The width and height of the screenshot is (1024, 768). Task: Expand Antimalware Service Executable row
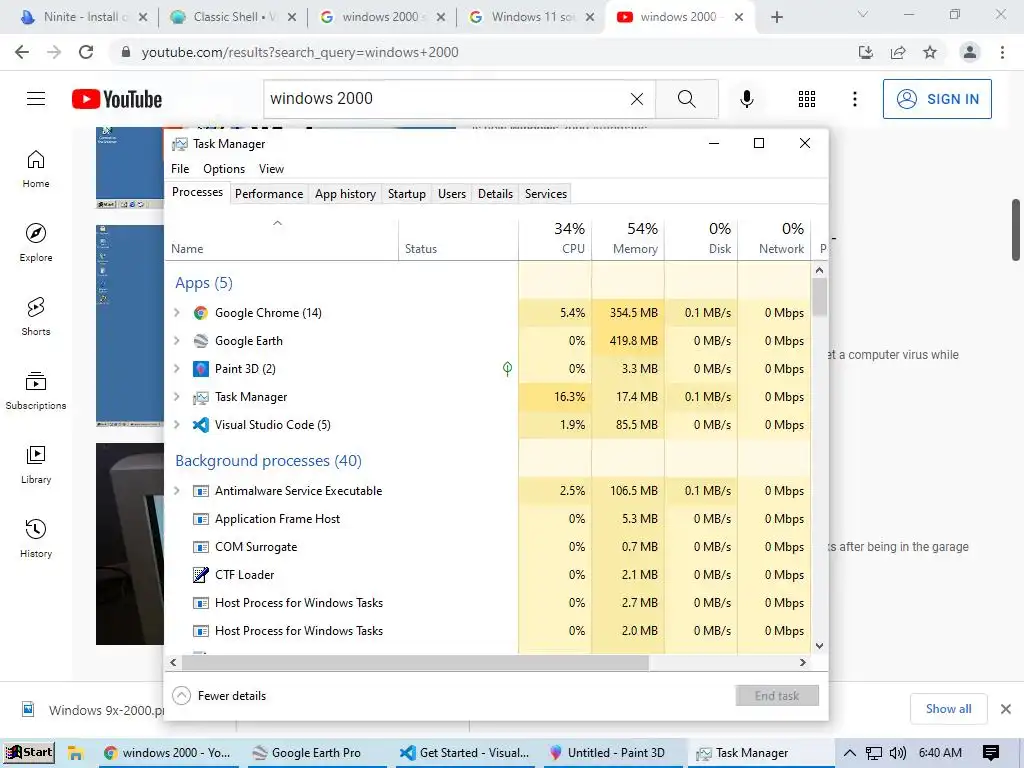(x=176, y=491)
